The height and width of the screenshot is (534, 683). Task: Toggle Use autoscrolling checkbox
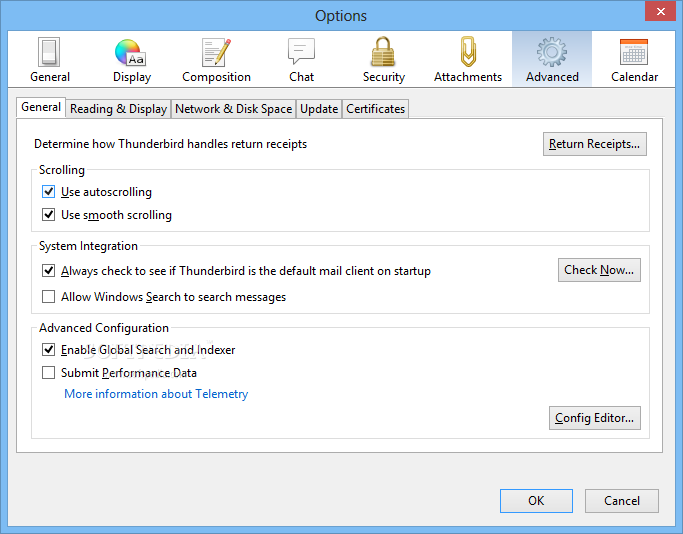click(x=48, y=192)
